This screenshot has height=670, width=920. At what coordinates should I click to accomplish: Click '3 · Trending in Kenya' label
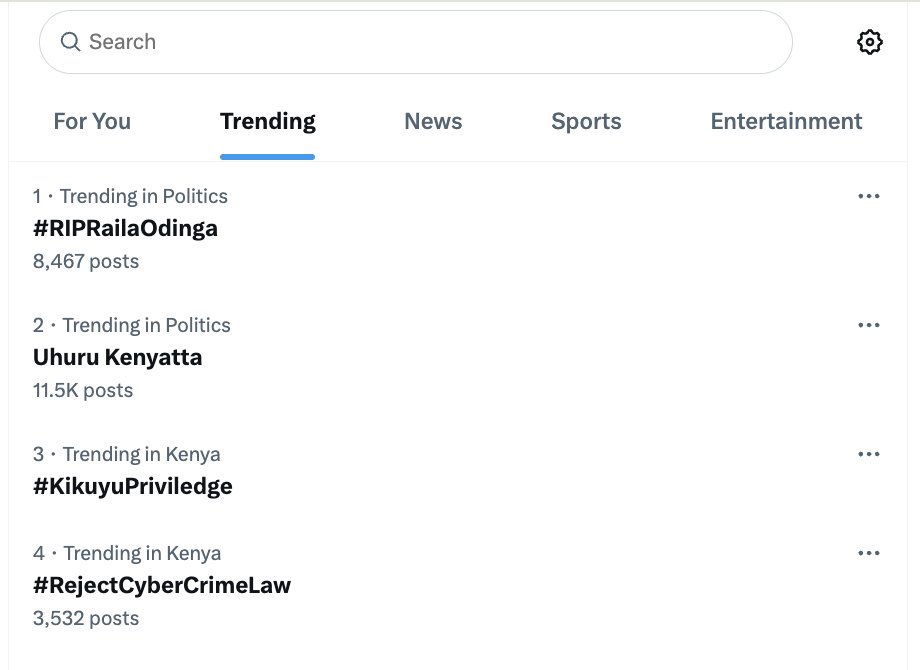[127, 454]
